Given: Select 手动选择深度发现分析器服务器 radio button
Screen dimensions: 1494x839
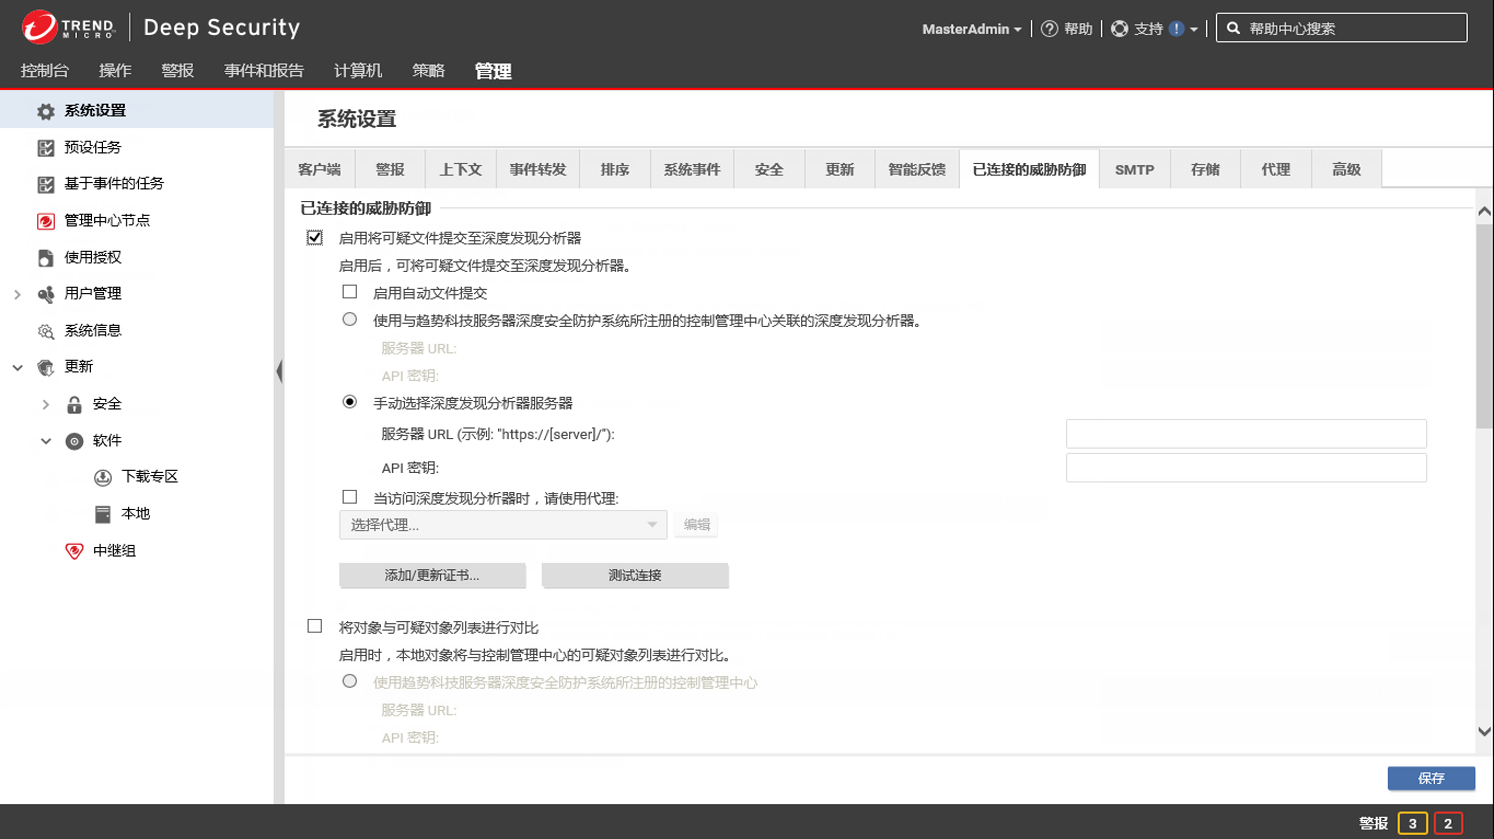Looking at the screenshot, I should [349, 402].
